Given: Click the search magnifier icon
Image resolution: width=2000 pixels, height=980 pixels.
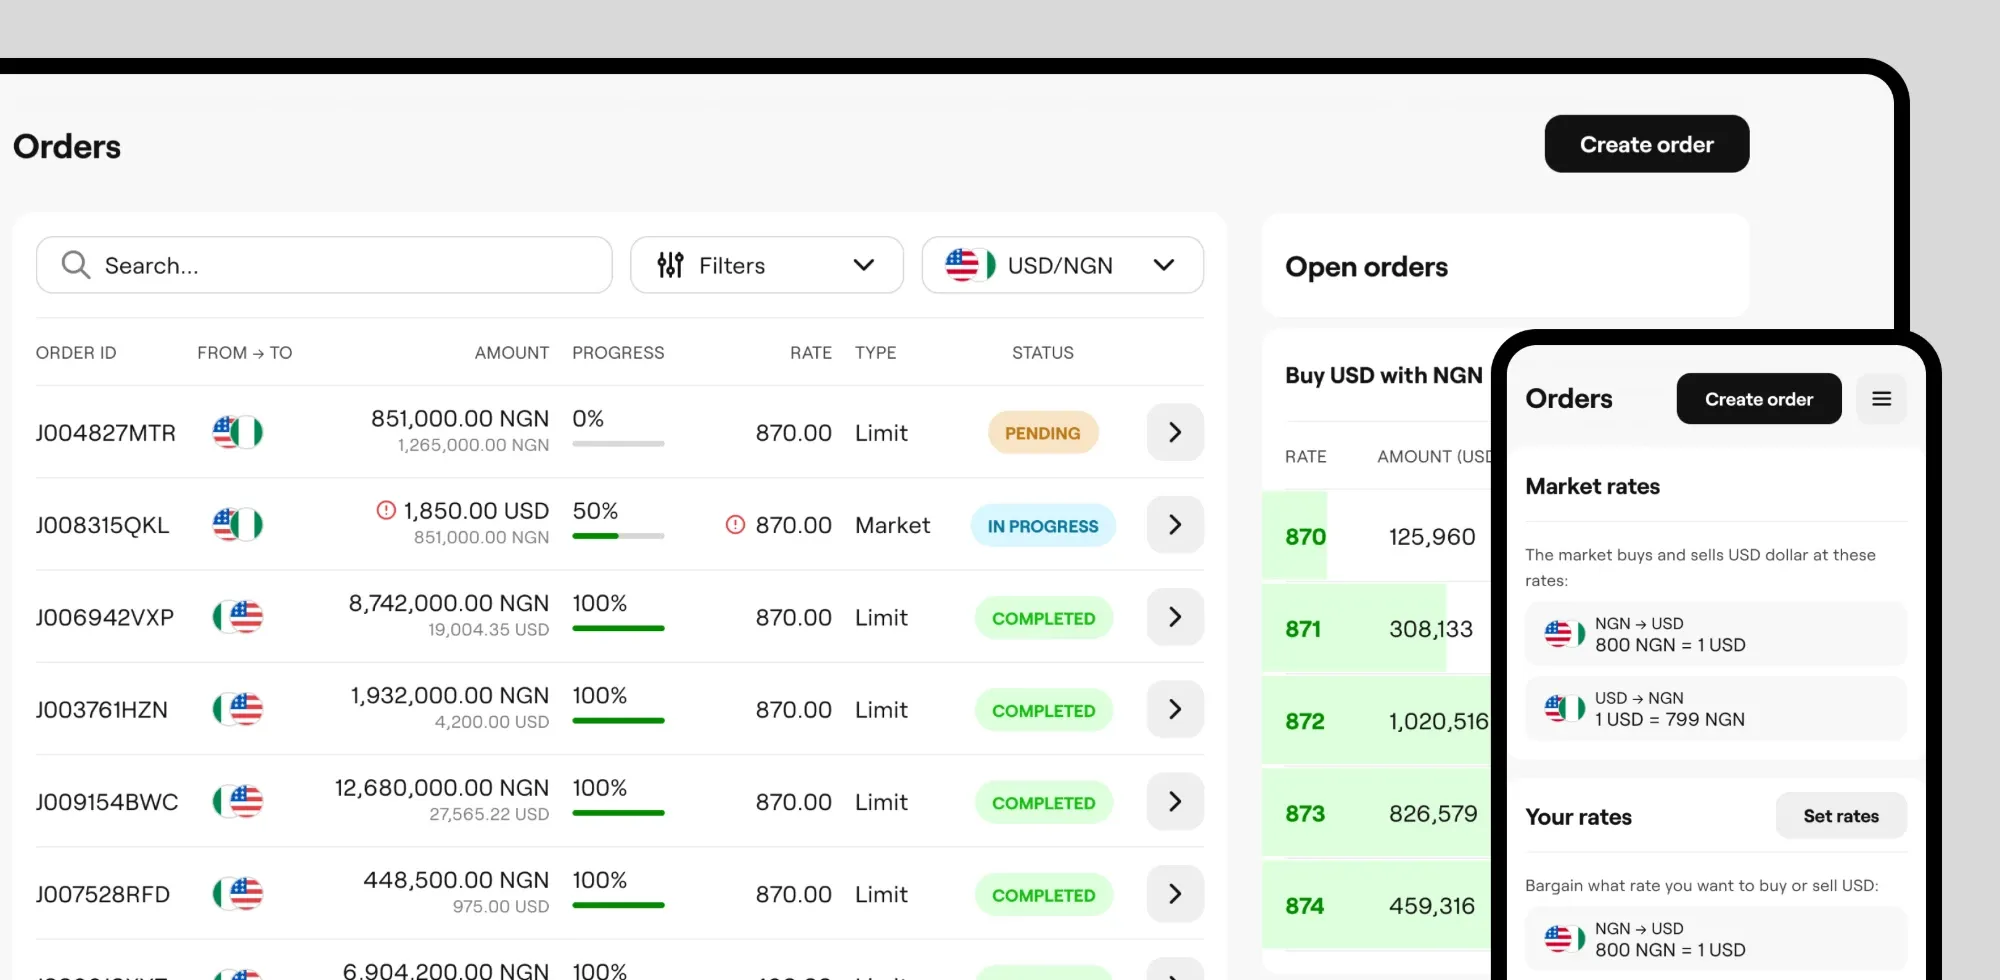Looking at the screenshot, I should tap(76, 265).
